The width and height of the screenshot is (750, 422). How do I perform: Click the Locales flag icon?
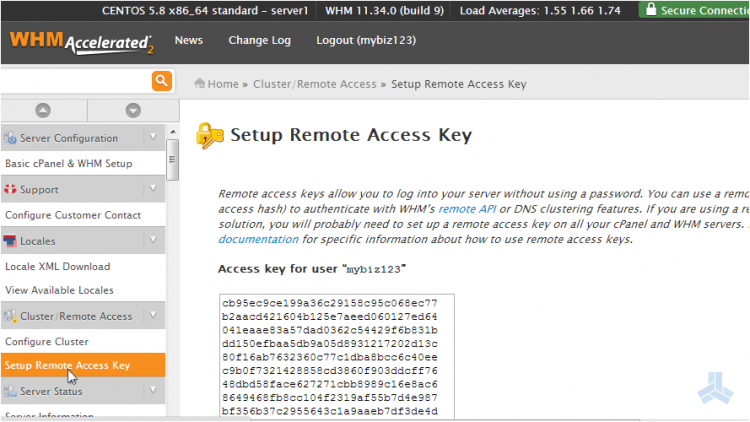[x=10, y=241]
